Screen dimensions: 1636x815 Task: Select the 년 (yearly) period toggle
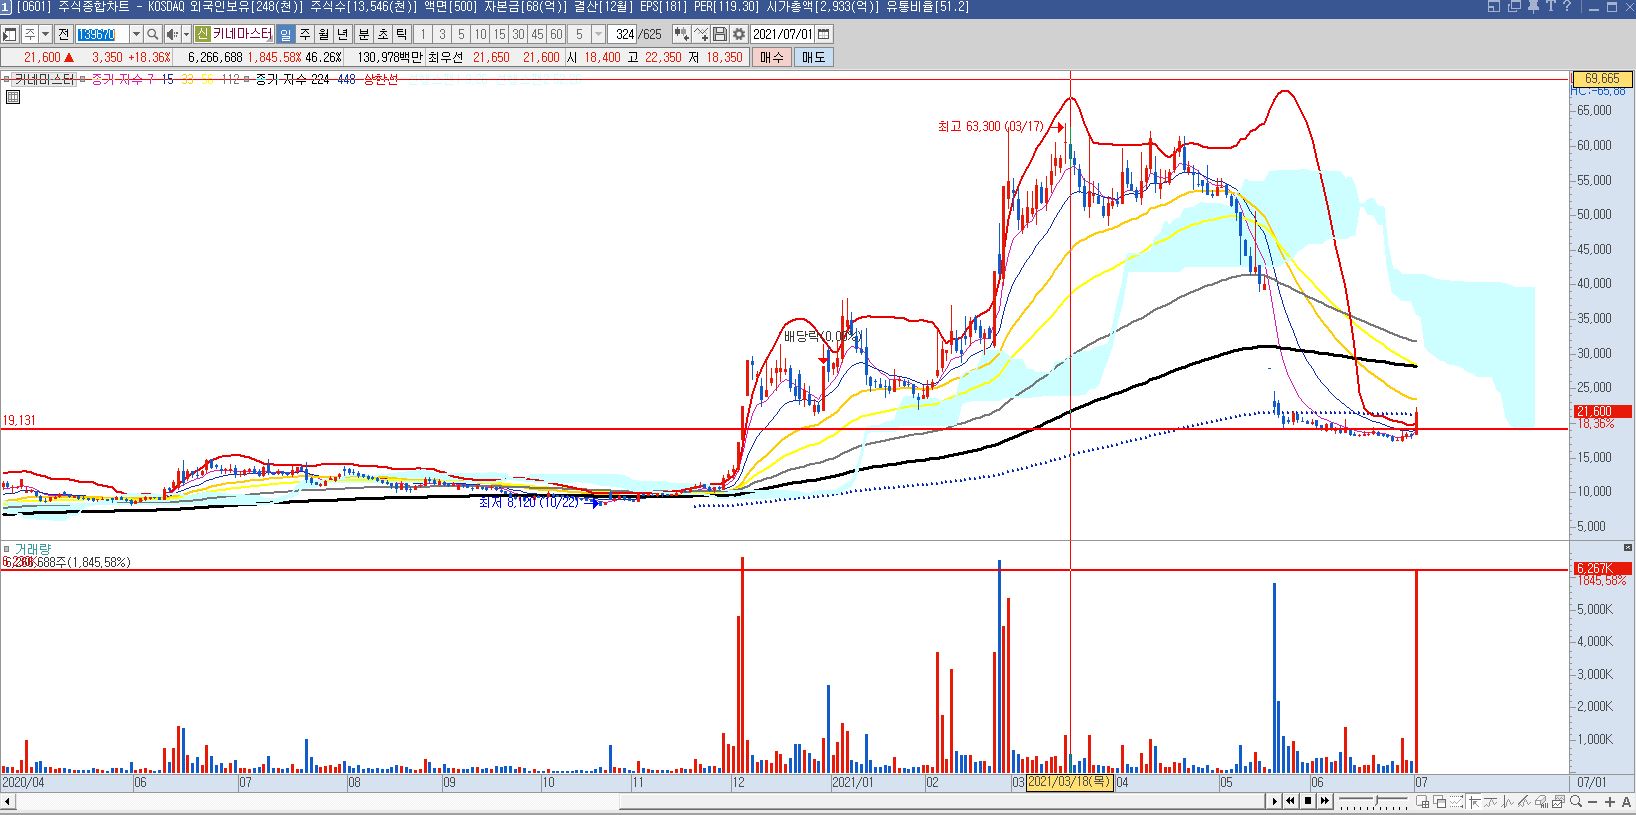[342, 34]
